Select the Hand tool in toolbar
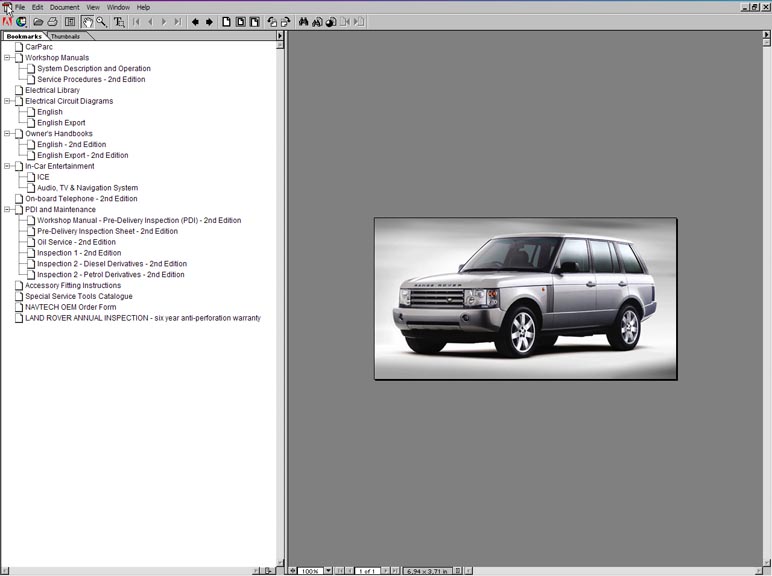This screenshot has height=576, width=772. pos(88,21)
